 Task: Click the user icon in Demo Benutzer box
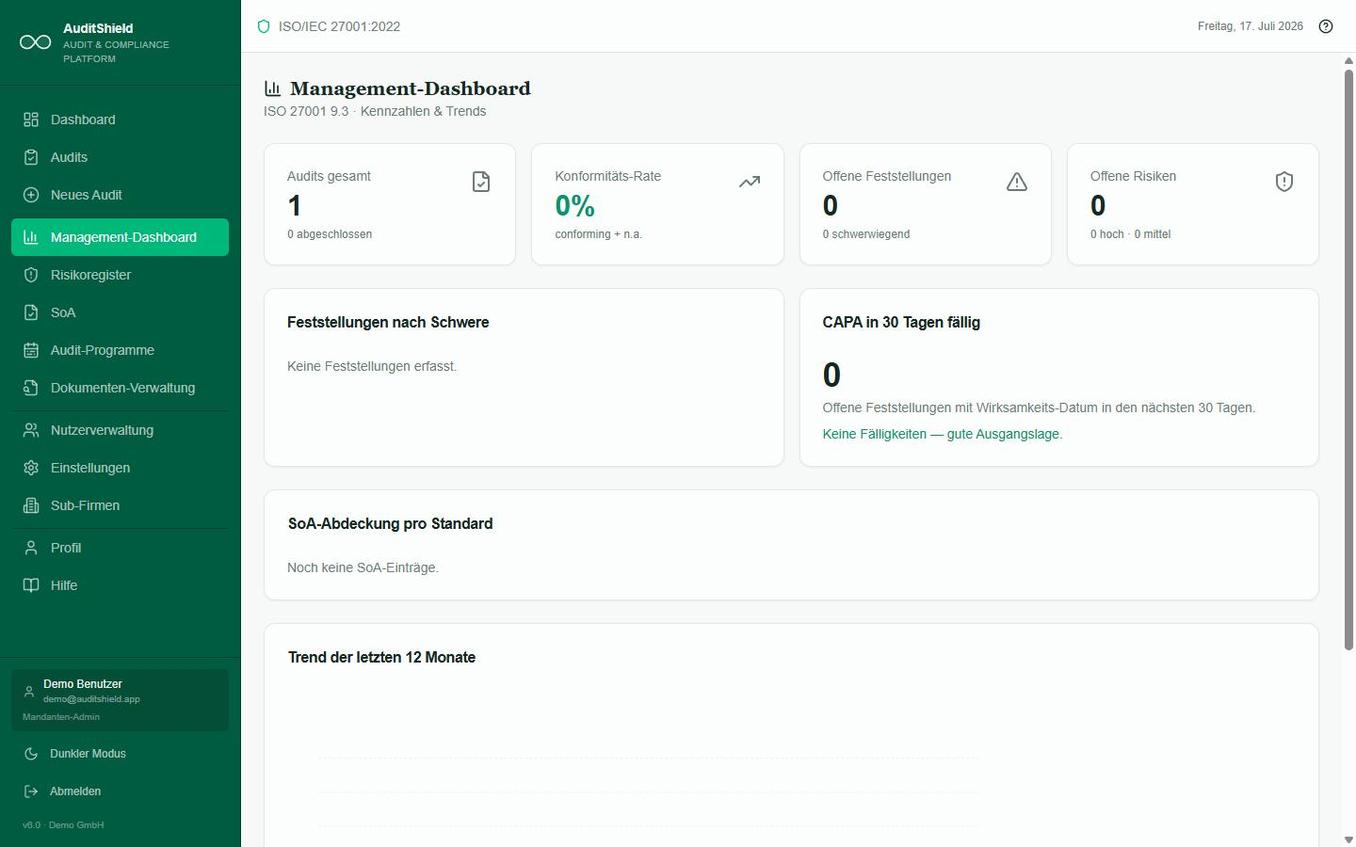click(x=29, y=691)
